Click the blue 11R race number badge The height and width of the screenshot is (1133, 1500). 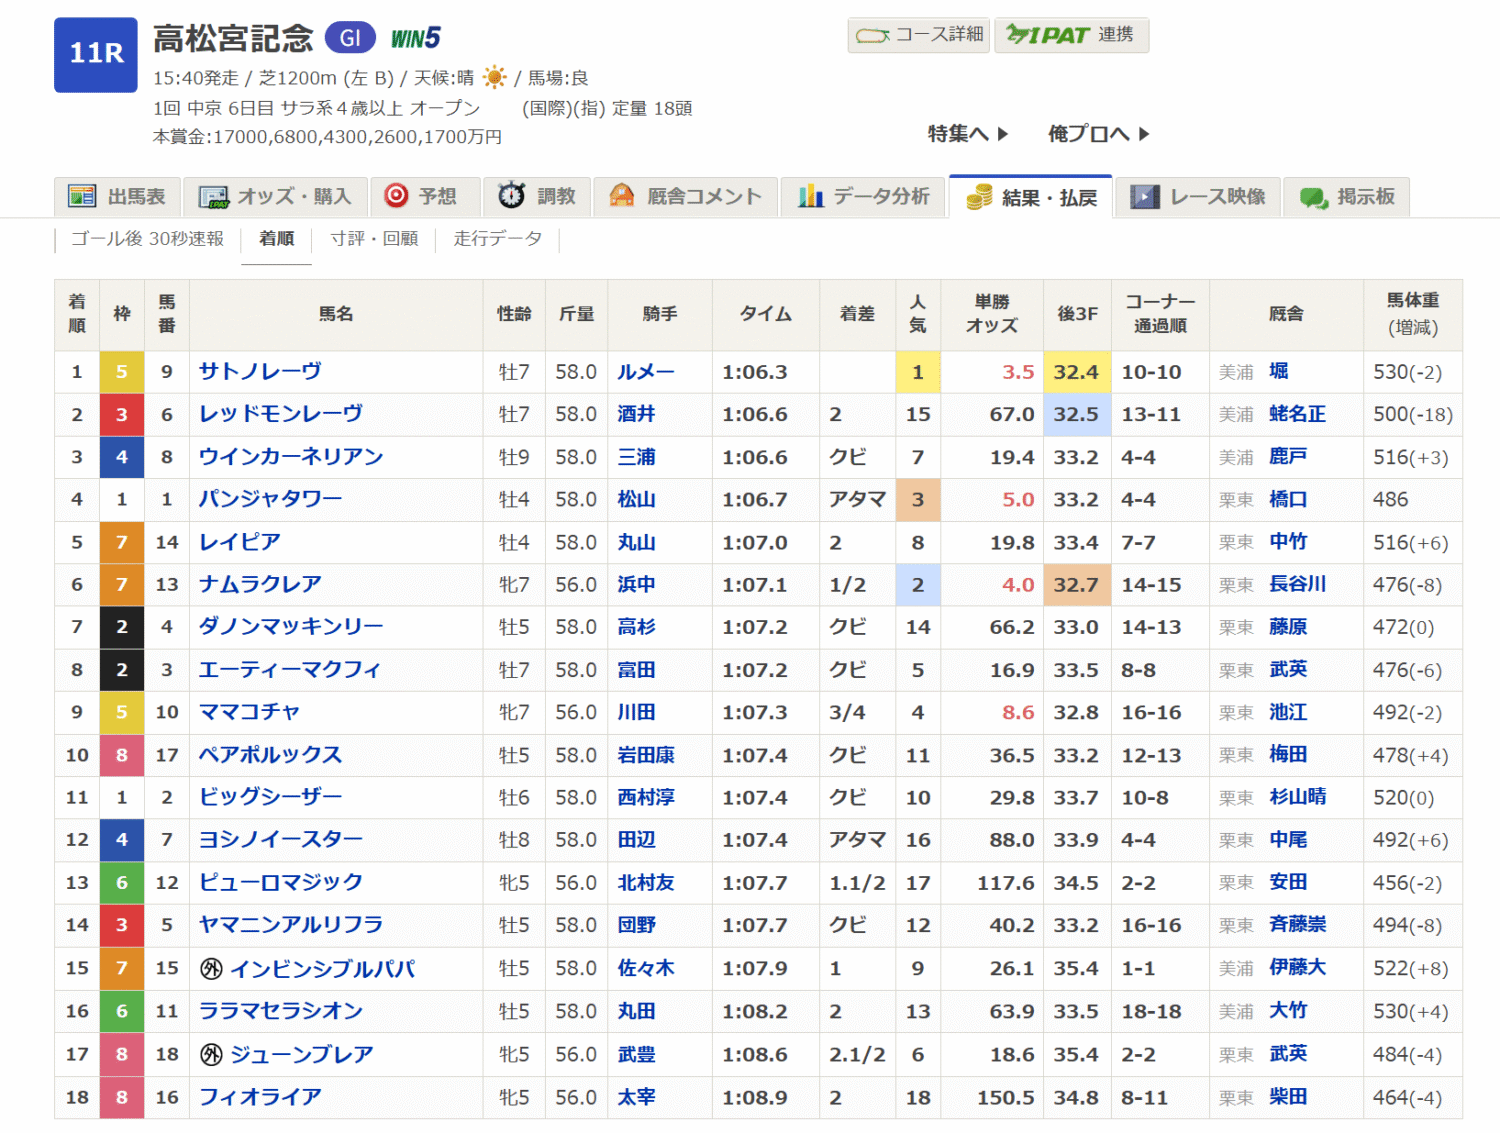tap(96, 54)
